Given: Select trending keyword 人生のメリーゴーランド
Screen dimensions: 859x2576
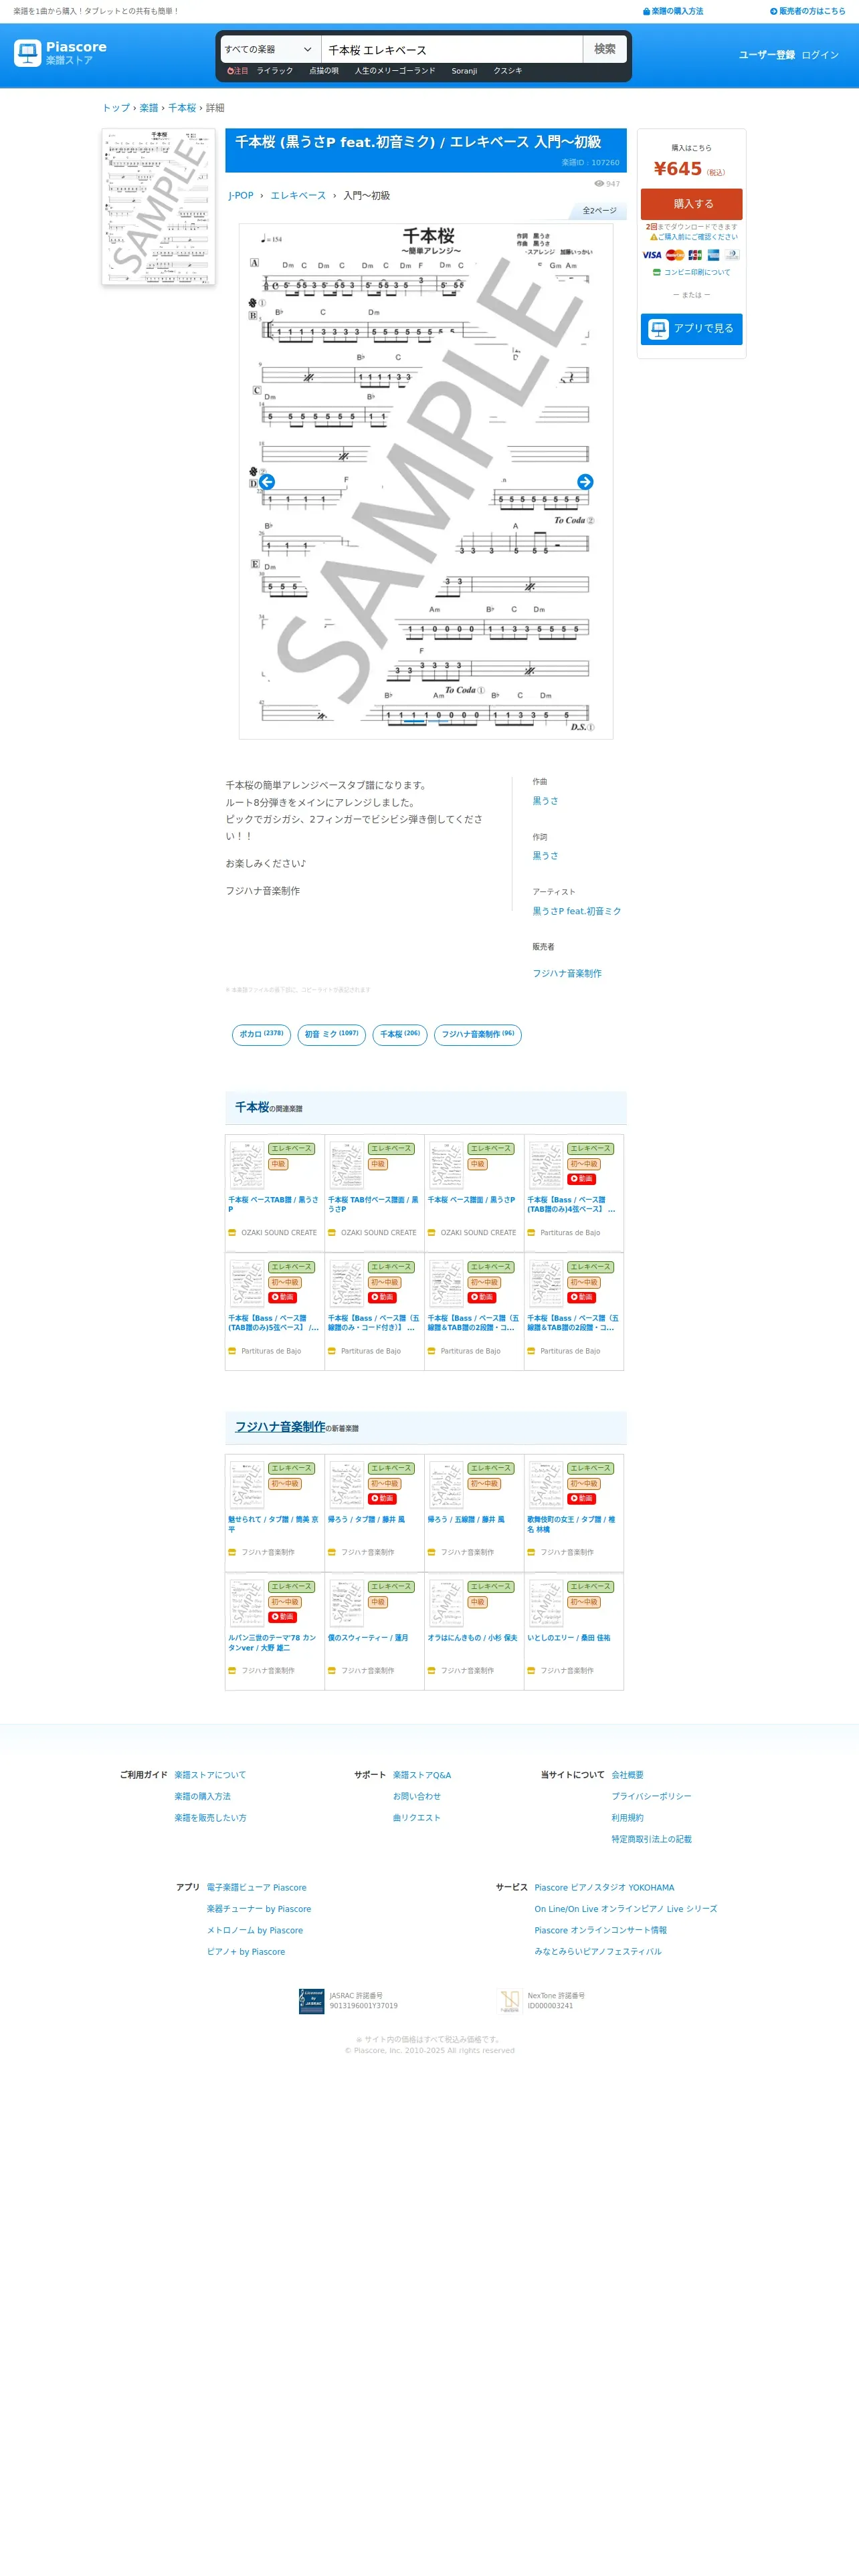Looking at the screenshot, I should tap(395, 71).
